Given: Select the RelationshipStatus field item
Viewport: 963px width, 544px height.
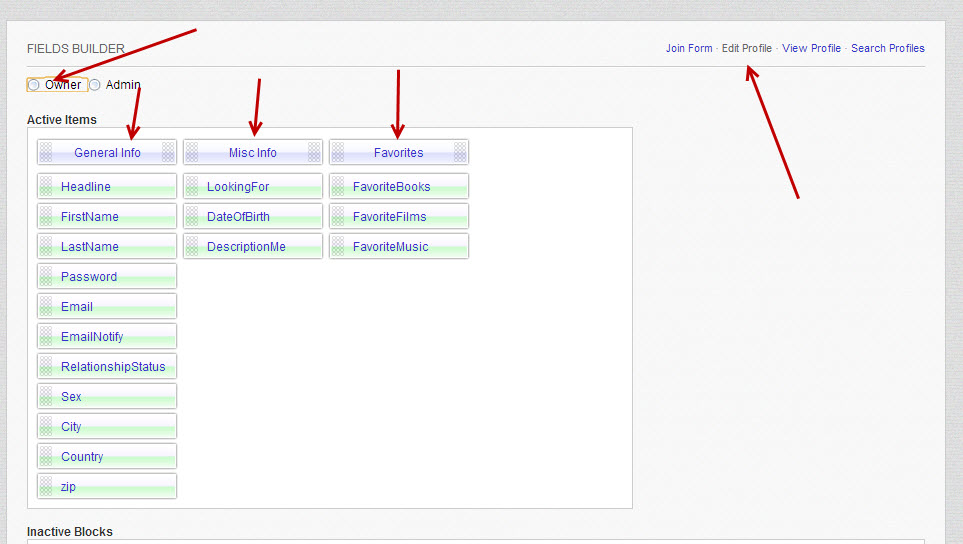Looking at the screenshot, I should point(113,367).
